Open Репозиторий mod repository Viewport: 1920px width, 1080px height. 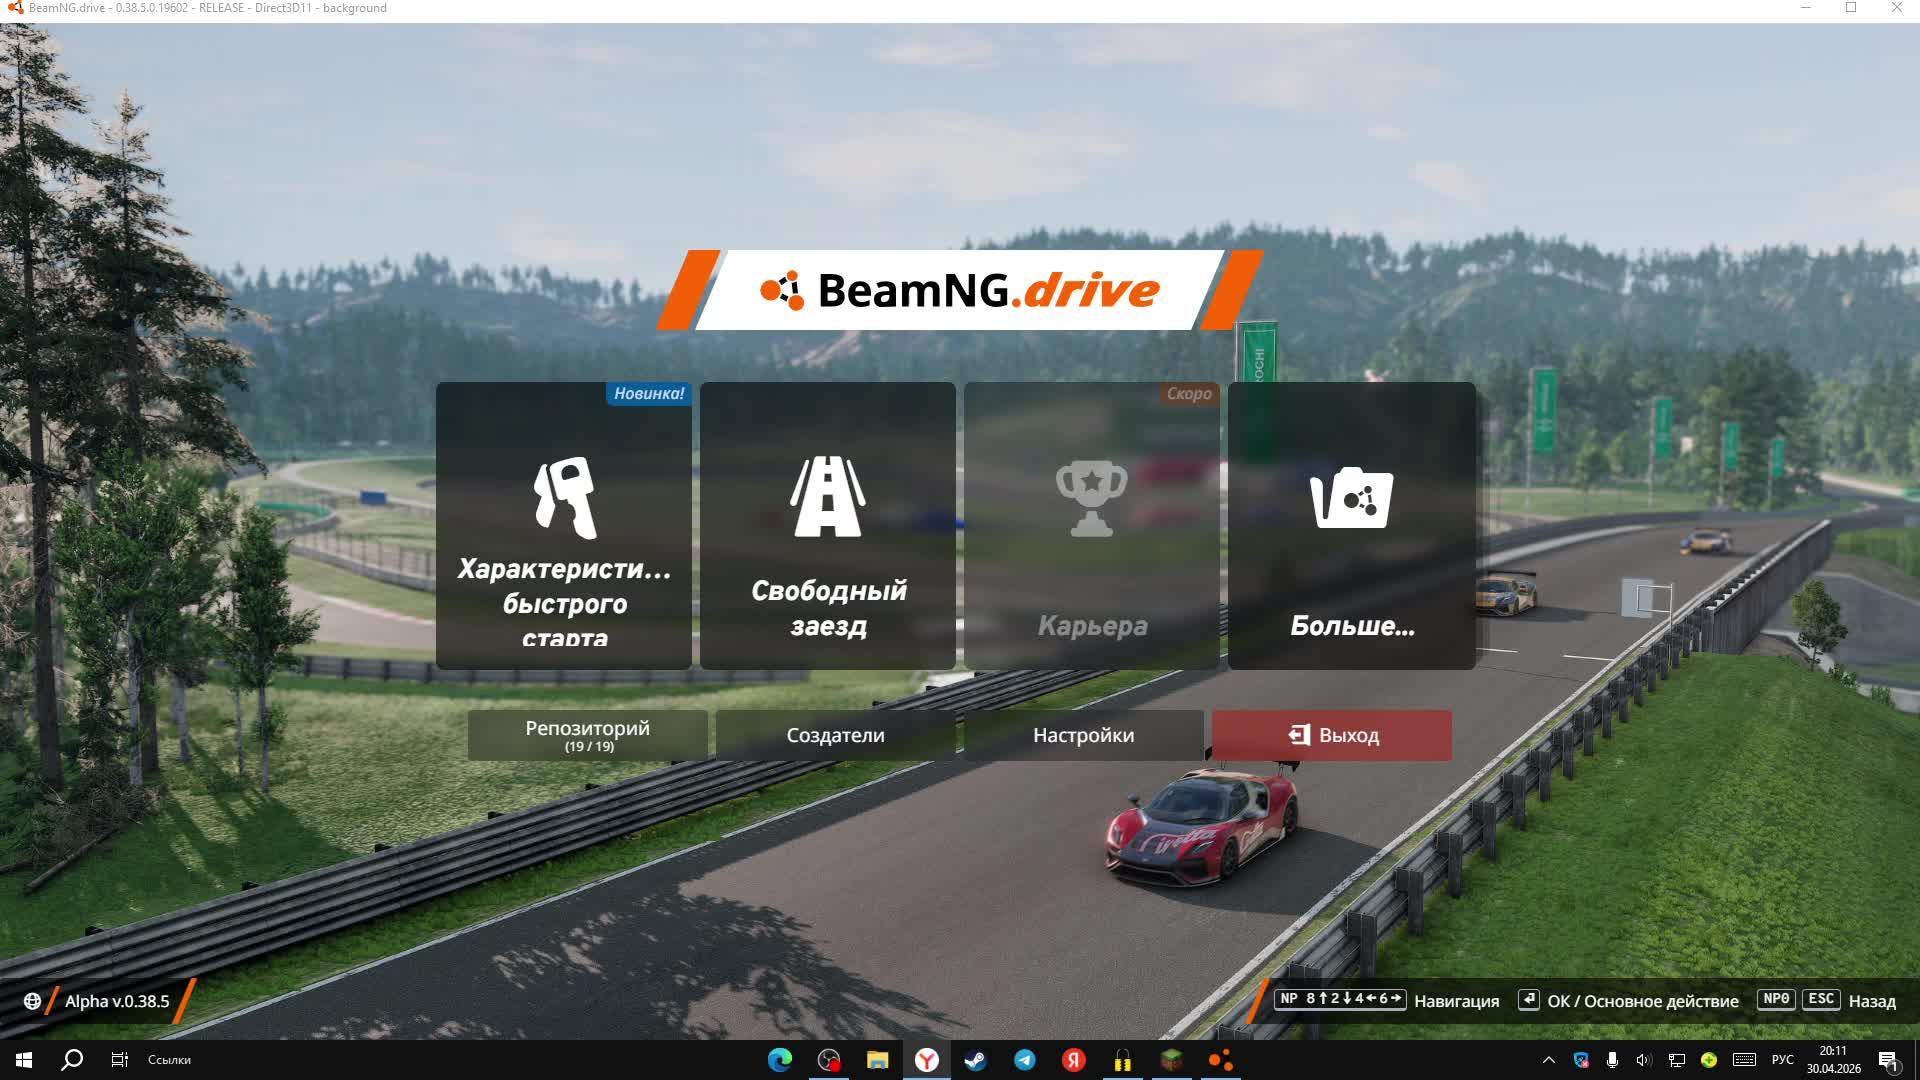pos(588,735)
